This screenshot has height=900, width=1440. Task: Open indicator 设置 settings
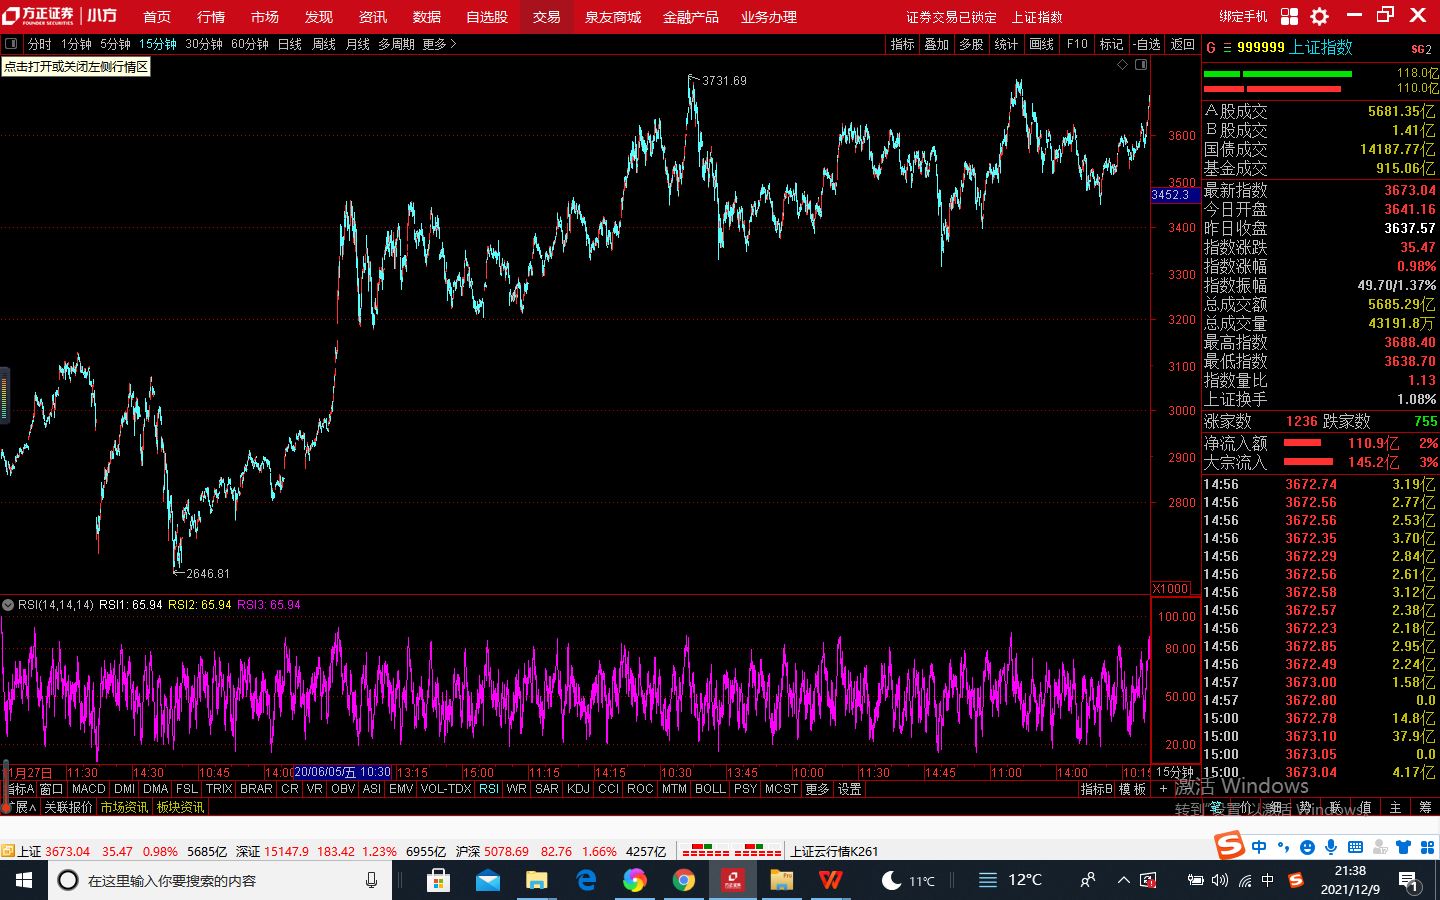(x=849, y=789)
